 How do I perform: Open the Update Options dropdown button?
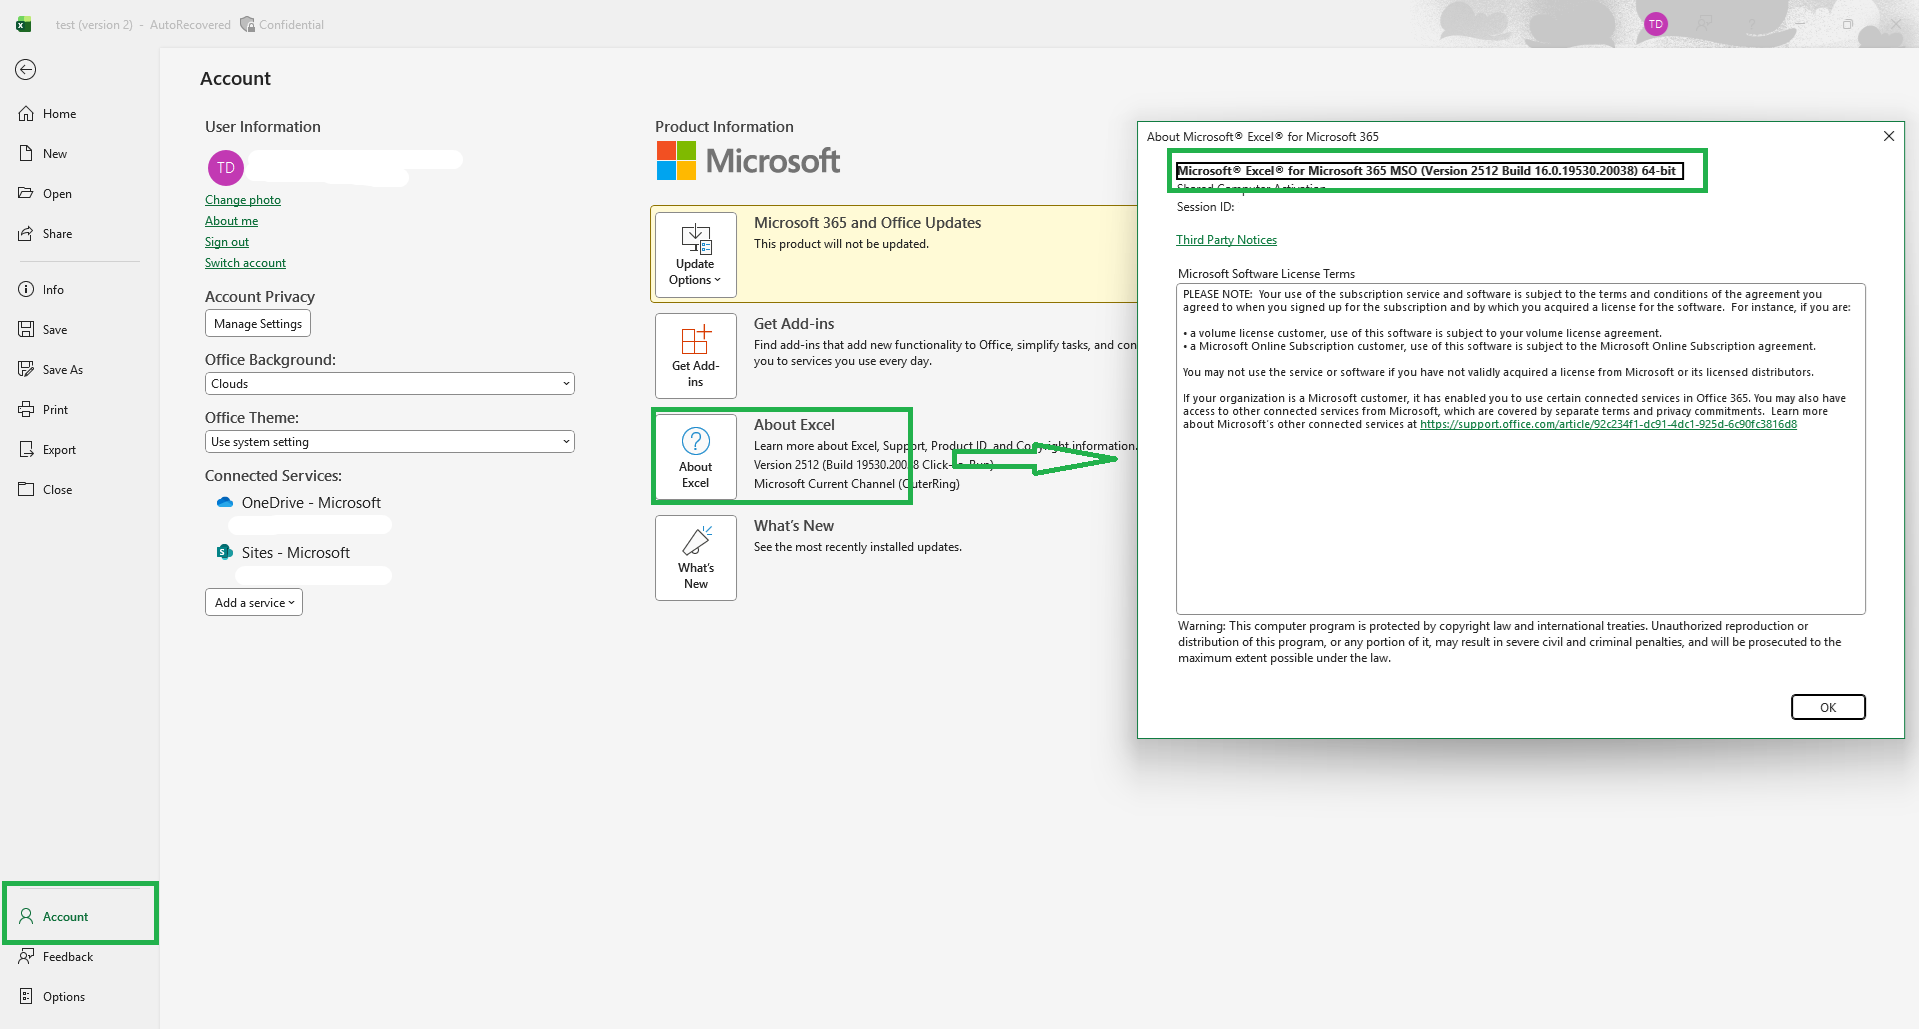click(x=696, y=255)
